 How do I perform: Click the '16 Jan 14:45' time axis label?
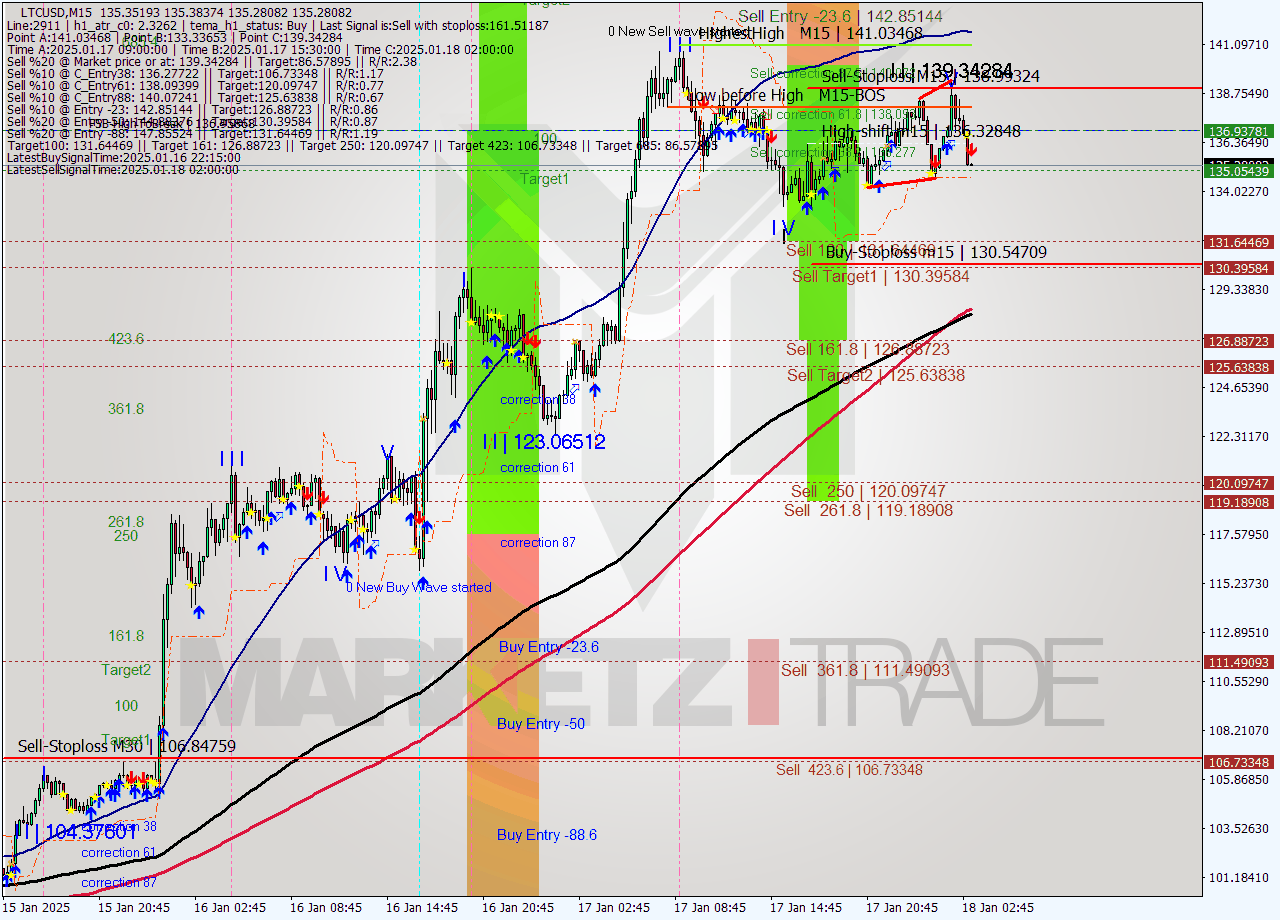(x=422, y=908)
